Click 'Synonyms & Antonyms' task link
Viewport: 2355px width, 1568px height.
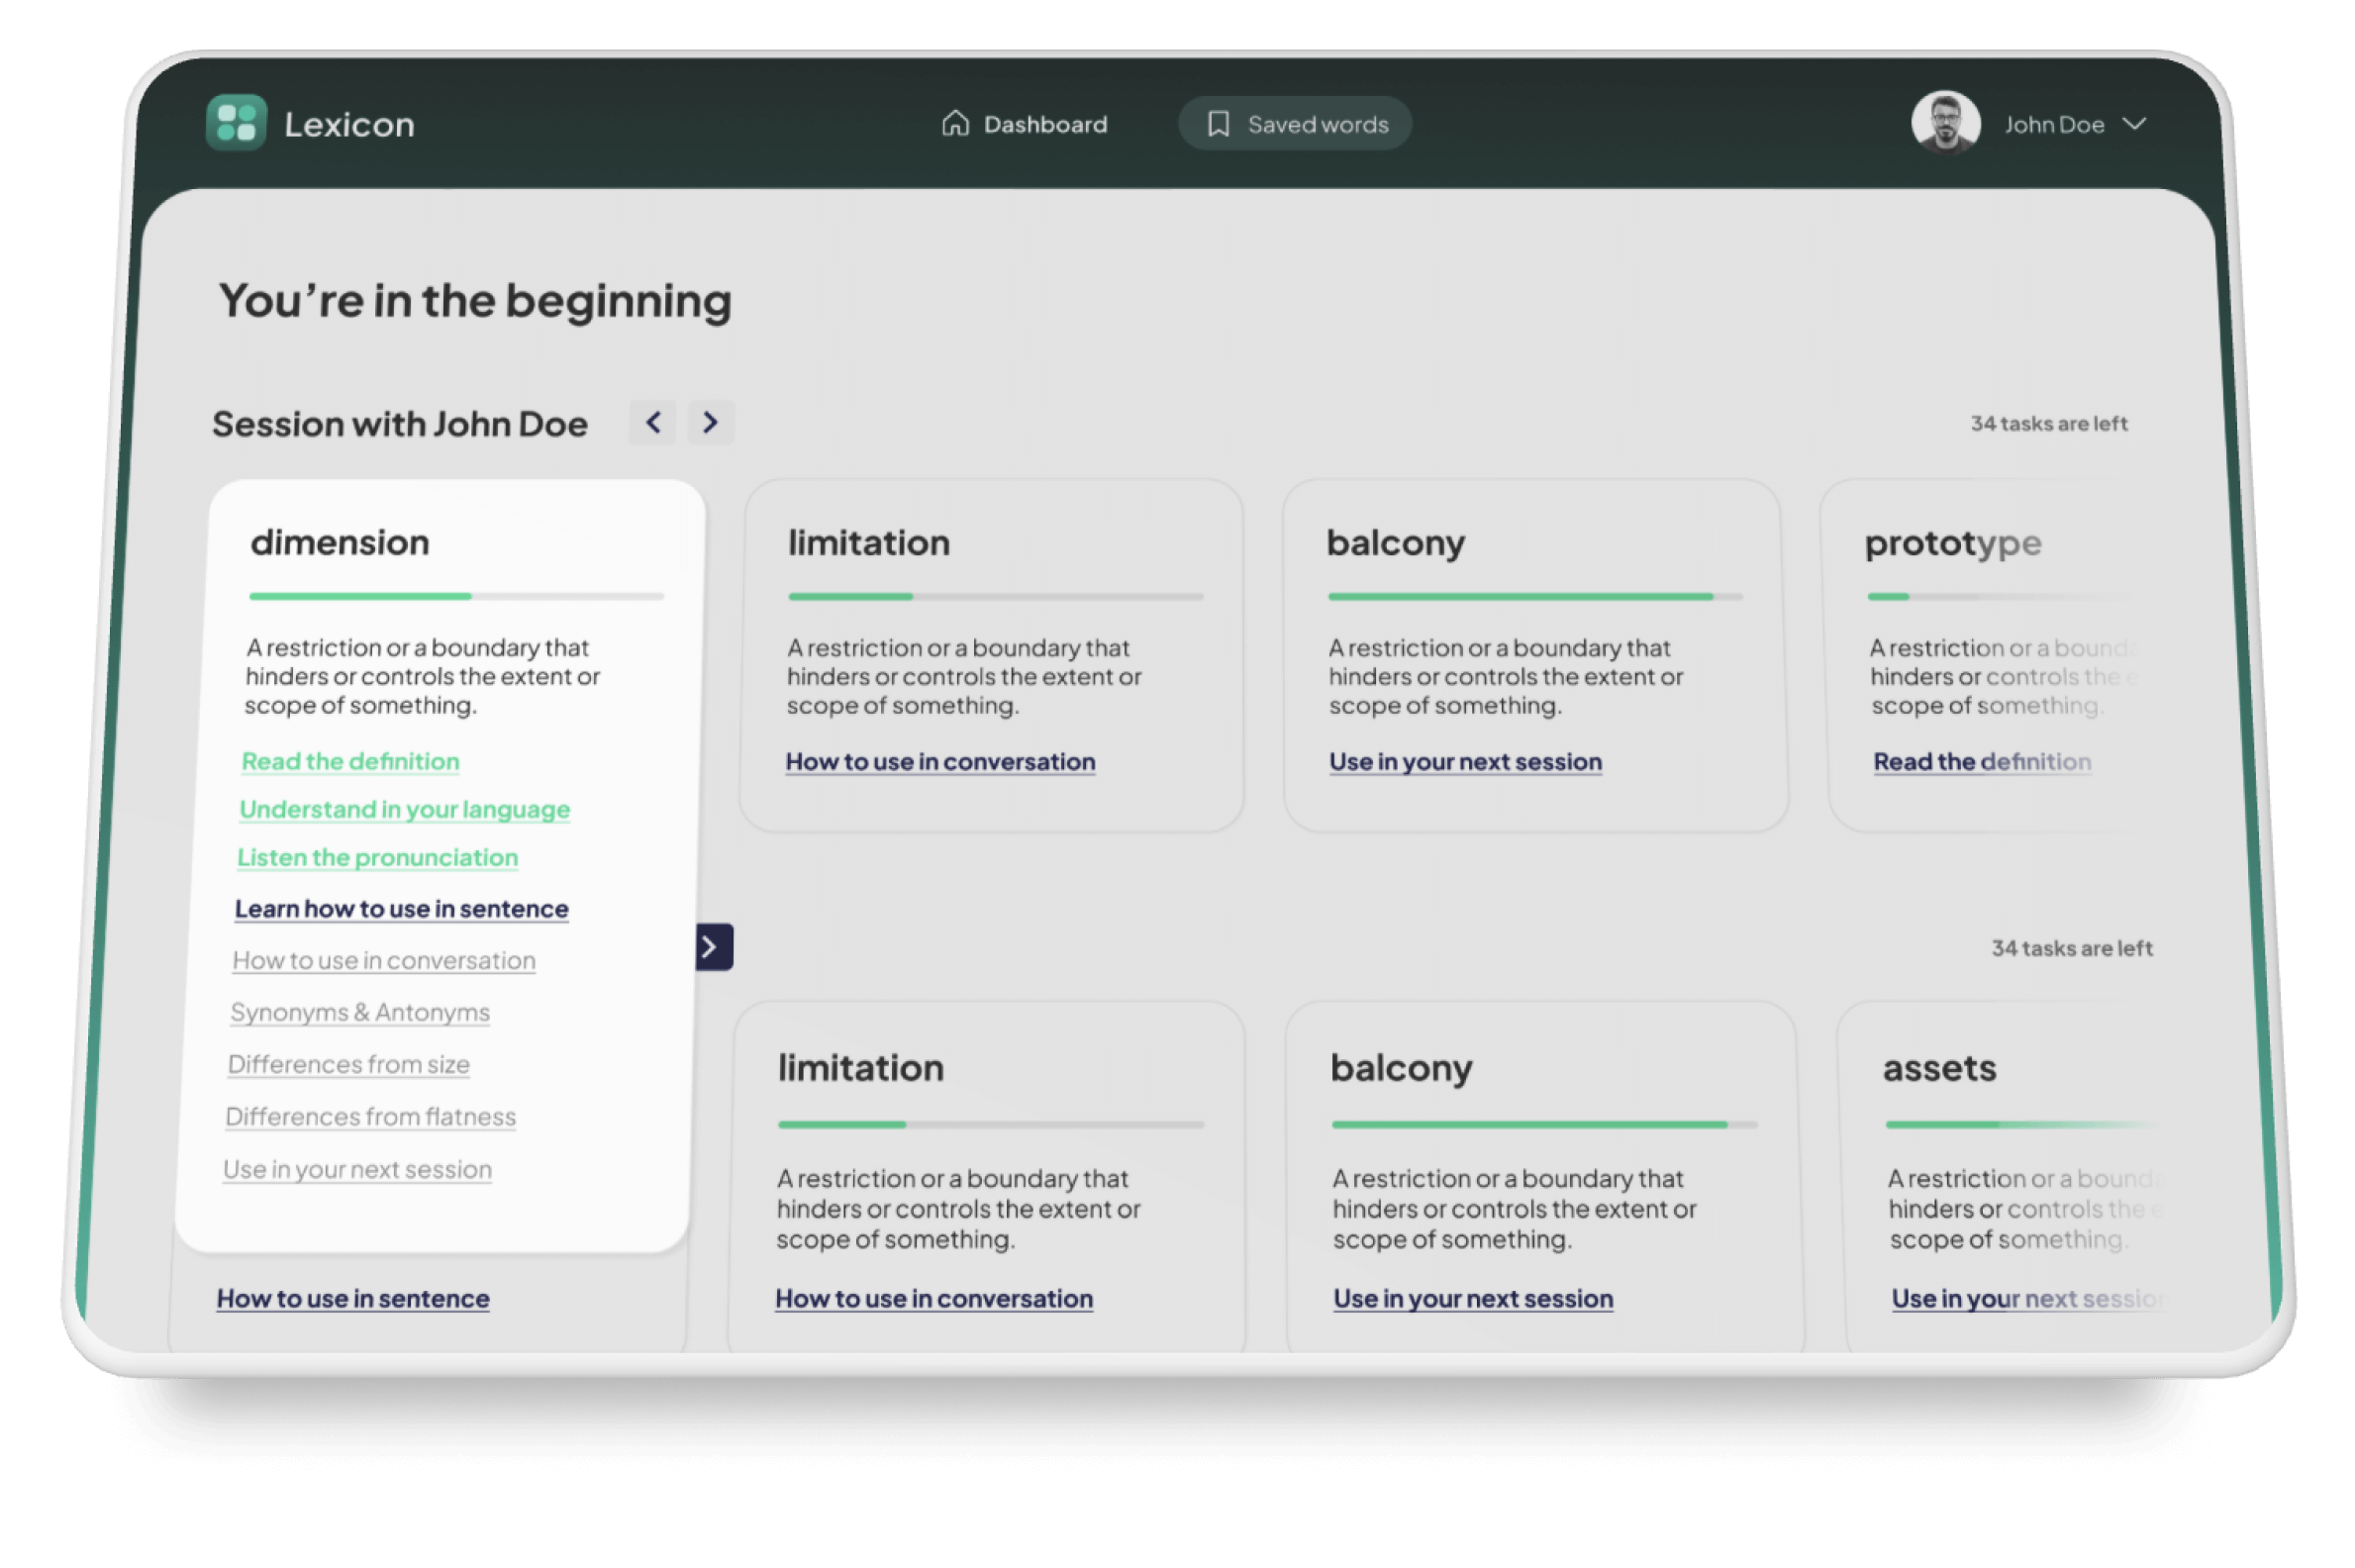click(360, 1013)
